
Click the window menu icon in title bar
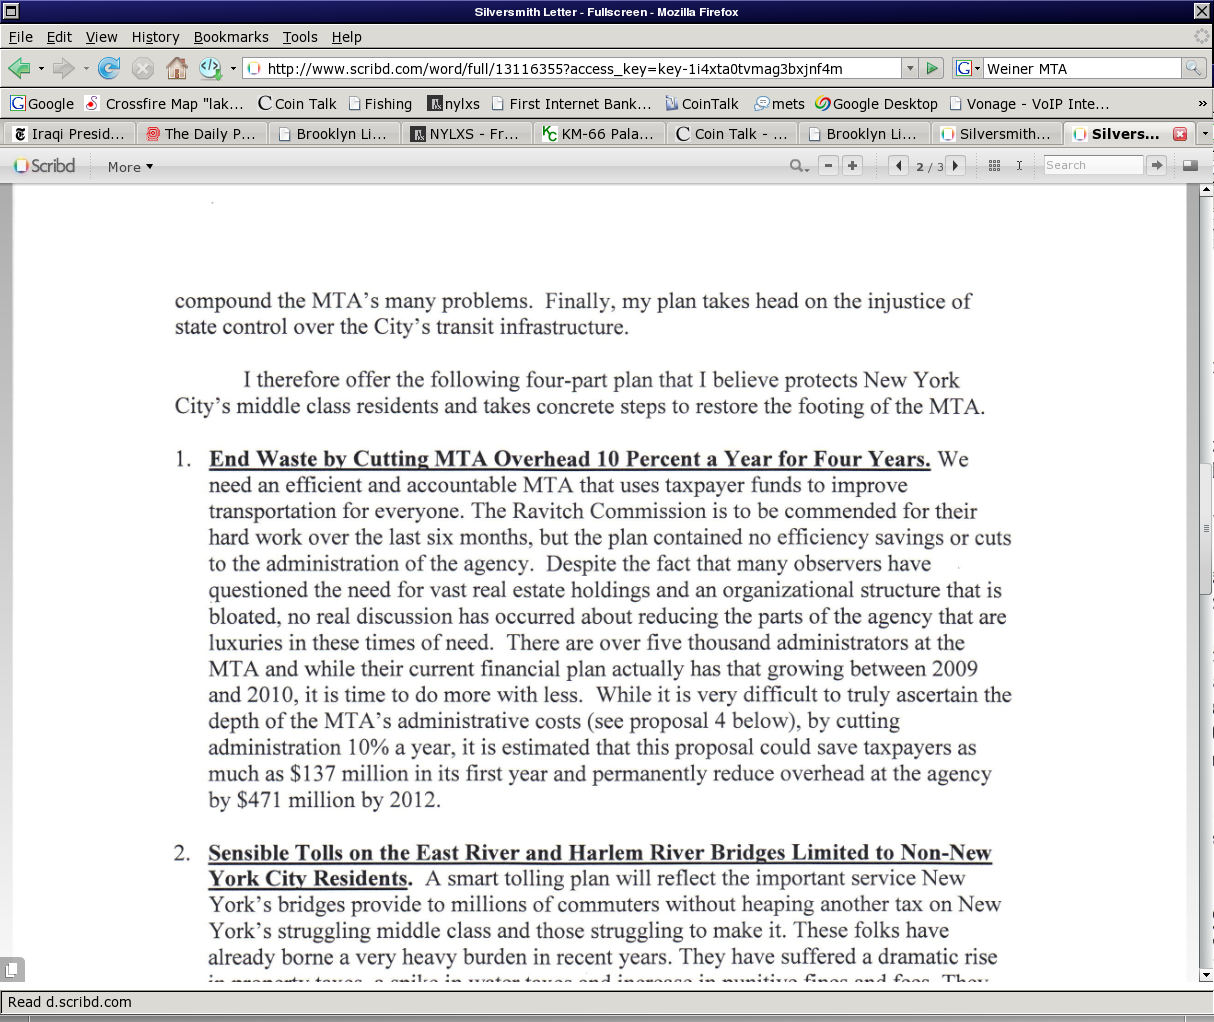click(10, 11)
